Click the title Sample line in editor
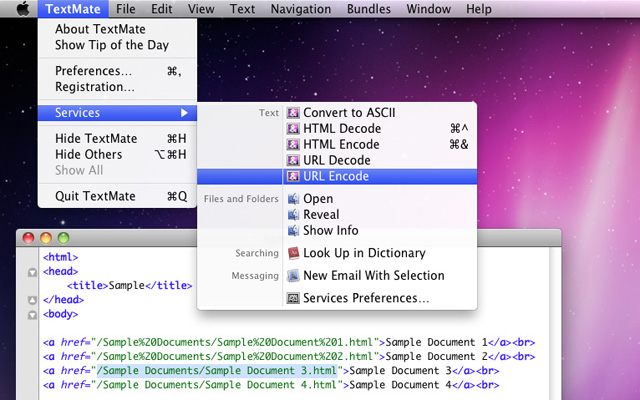The image size is (640, 400). click(x=129, y=285)
